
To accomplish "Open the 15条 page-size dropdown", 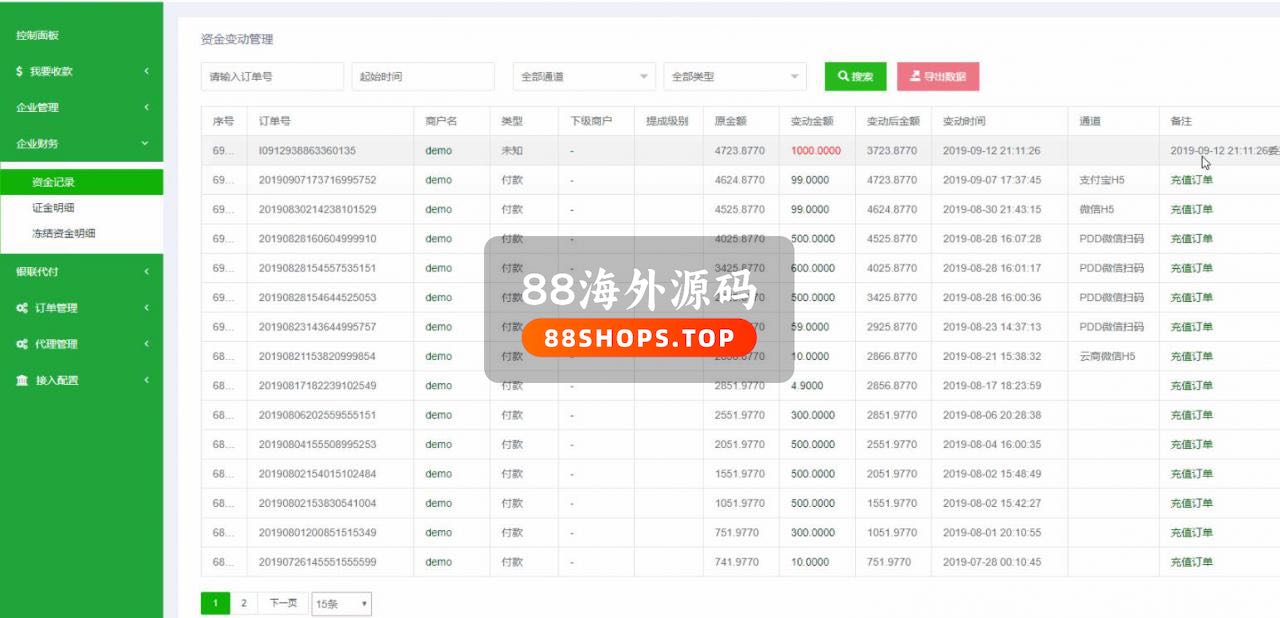I will 341,604.
